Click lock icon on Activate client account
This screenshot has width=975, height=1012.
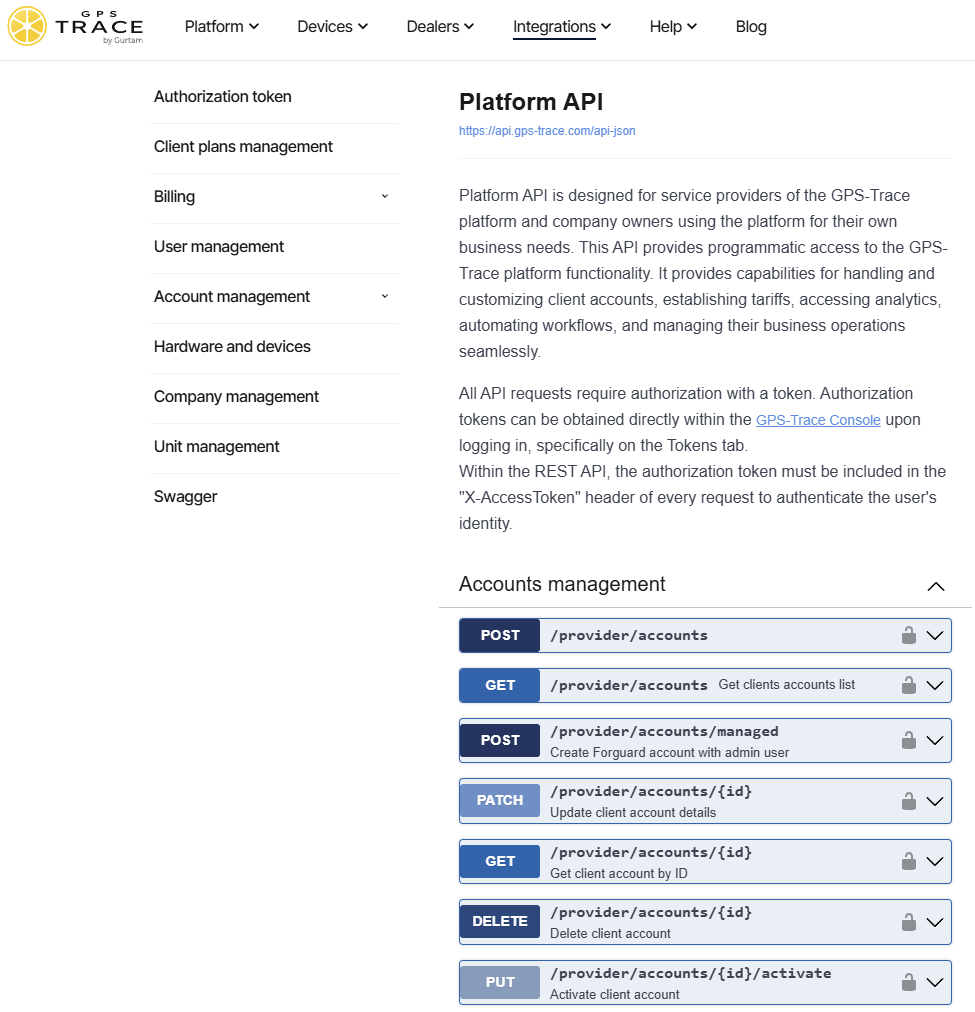pos(909,982)
